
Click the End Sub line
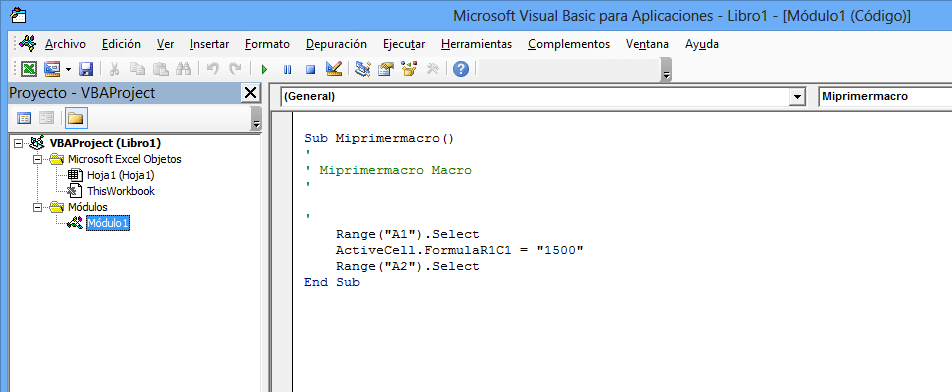tap(332, 282)
